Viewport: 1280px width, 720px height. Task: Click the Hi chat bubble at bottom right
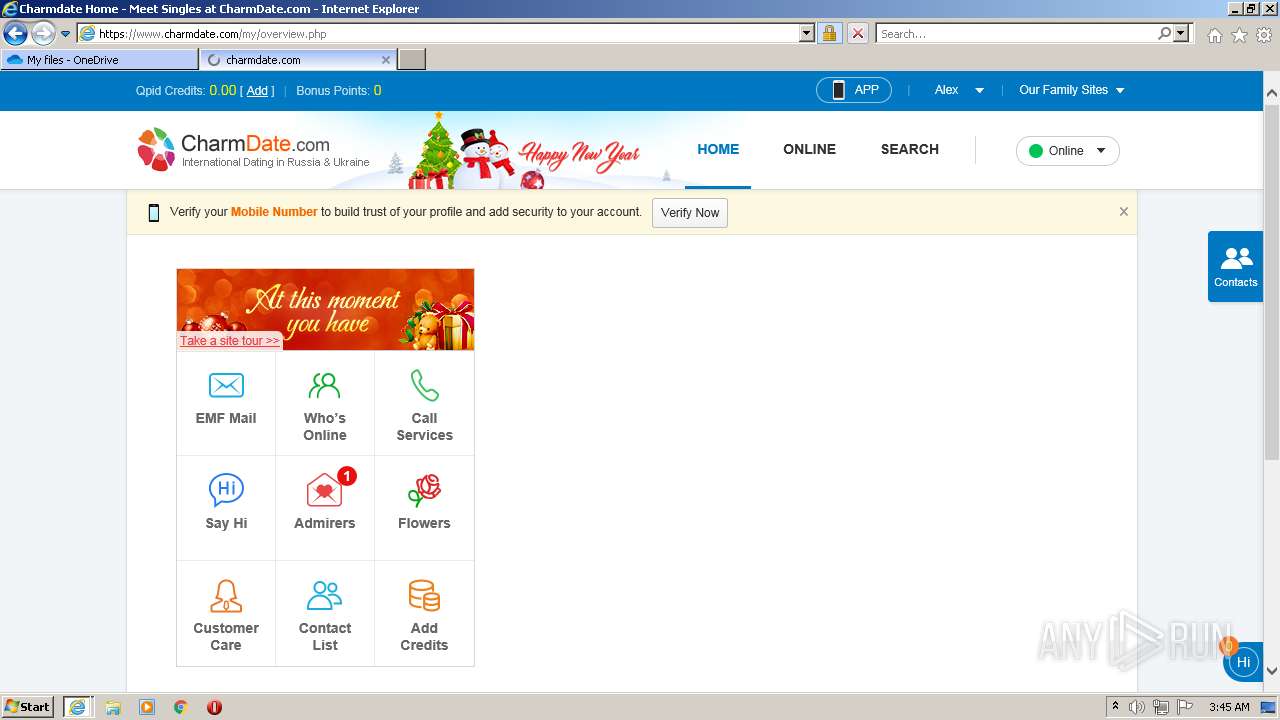click(x=1243, y=662)
